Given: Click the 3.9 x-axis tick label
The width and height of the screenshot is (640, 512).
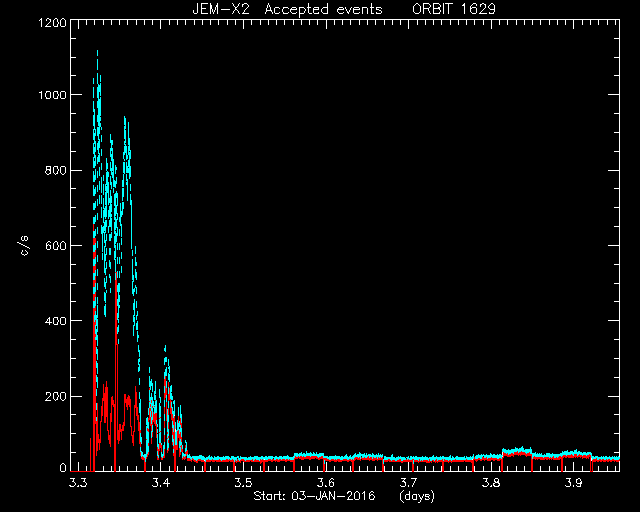Looking at the screenshot, I should pos(573,483).
